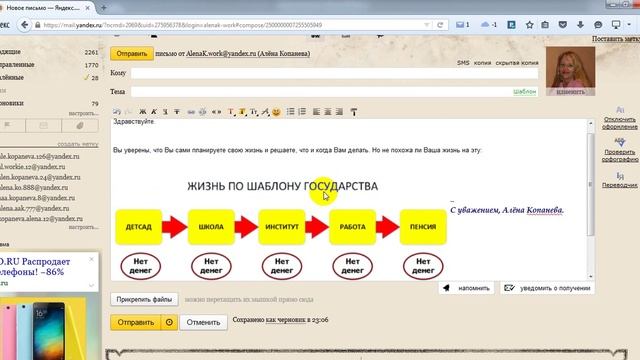Click Проверить орфографию spell check
The image size is (640, 360).
[x=620, y=156]
